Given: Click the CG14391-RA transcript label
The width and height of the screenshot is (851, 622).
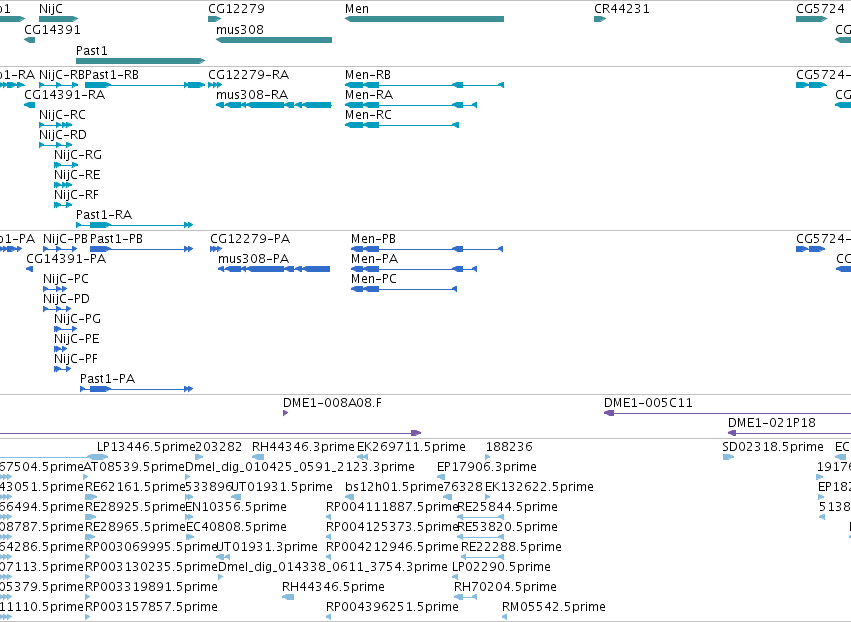Looking at the screenshot, I should pos(65,94).
